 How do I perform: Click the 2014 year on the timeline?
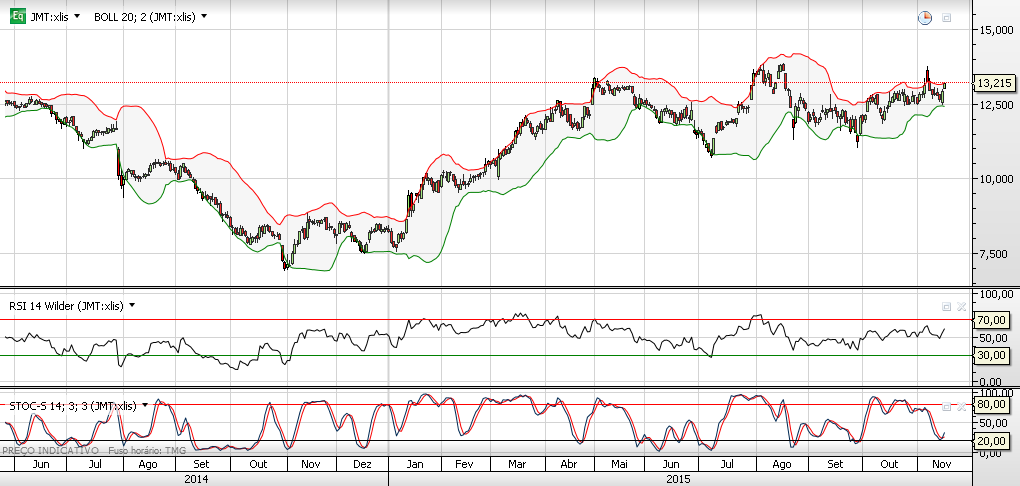pyautogui.click(x=196, y=479)
